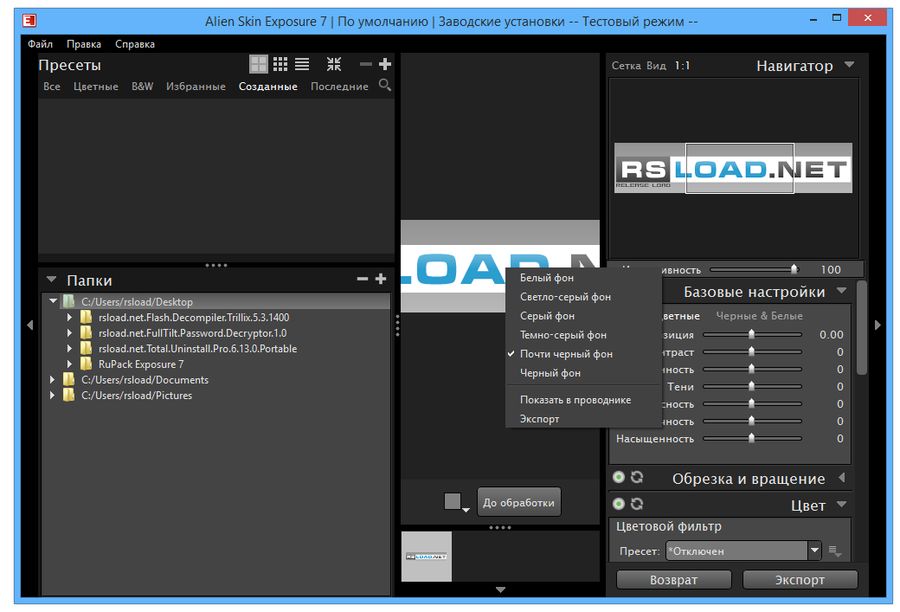Viewport: 900px width, 612px height.
Task: Toggle the Цвет panel on/off
Action: pos(618,503)
